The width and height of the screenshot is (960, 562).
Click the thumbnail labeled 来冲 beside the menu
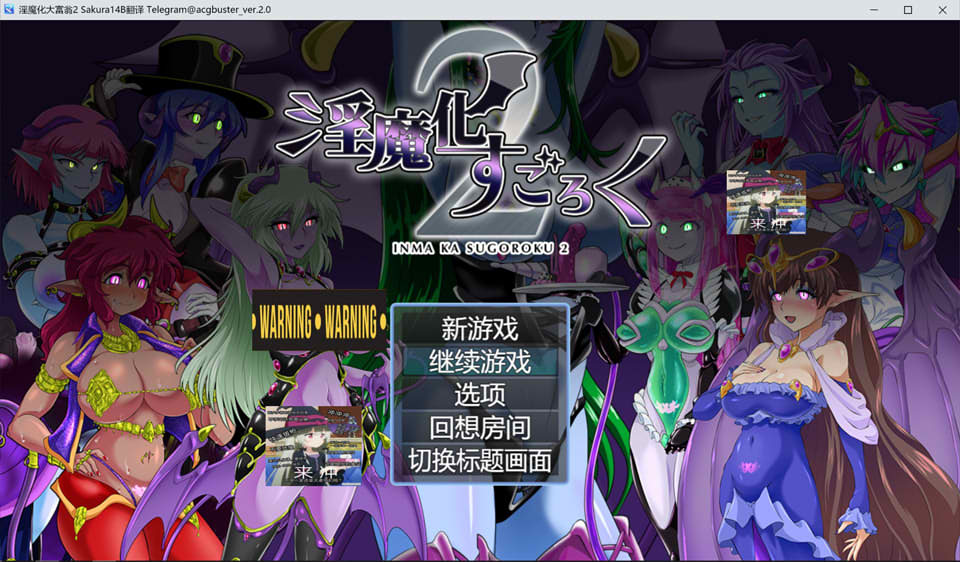coord(313,445)
